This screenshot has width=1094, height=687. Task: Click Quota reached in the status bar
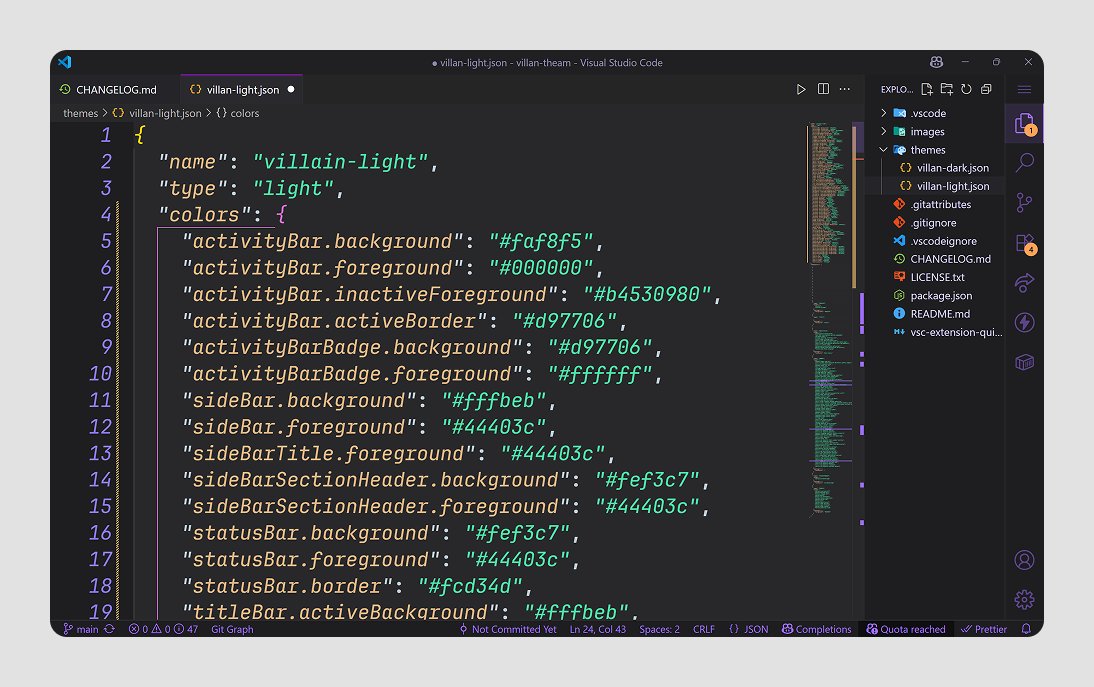coord(906,629)
